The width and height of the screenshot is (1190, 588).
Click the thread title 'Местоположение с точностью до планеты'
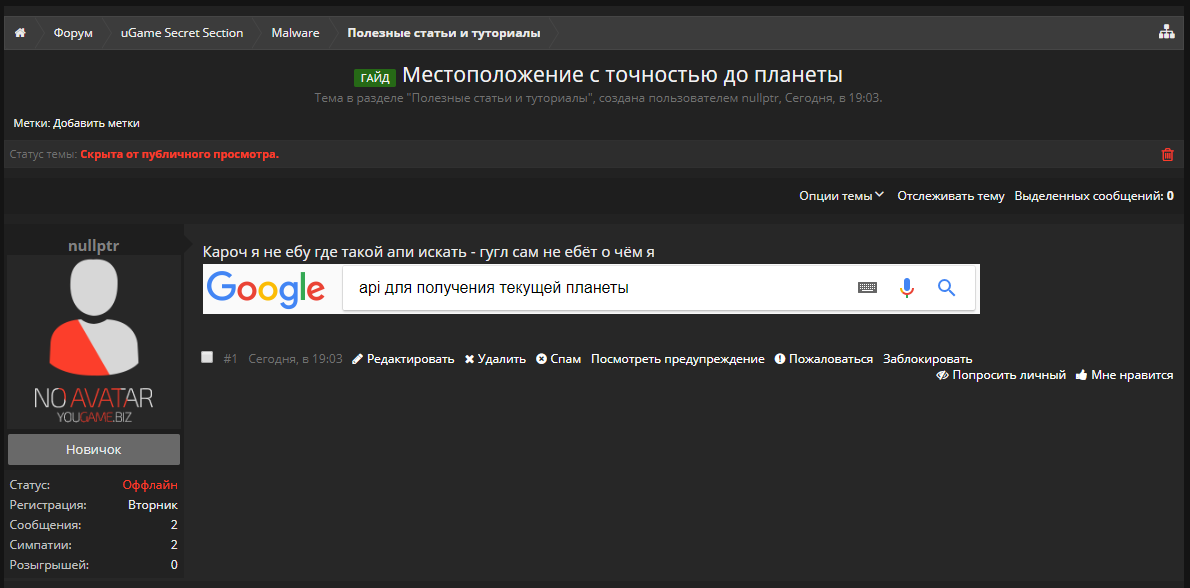click(622, 75)
